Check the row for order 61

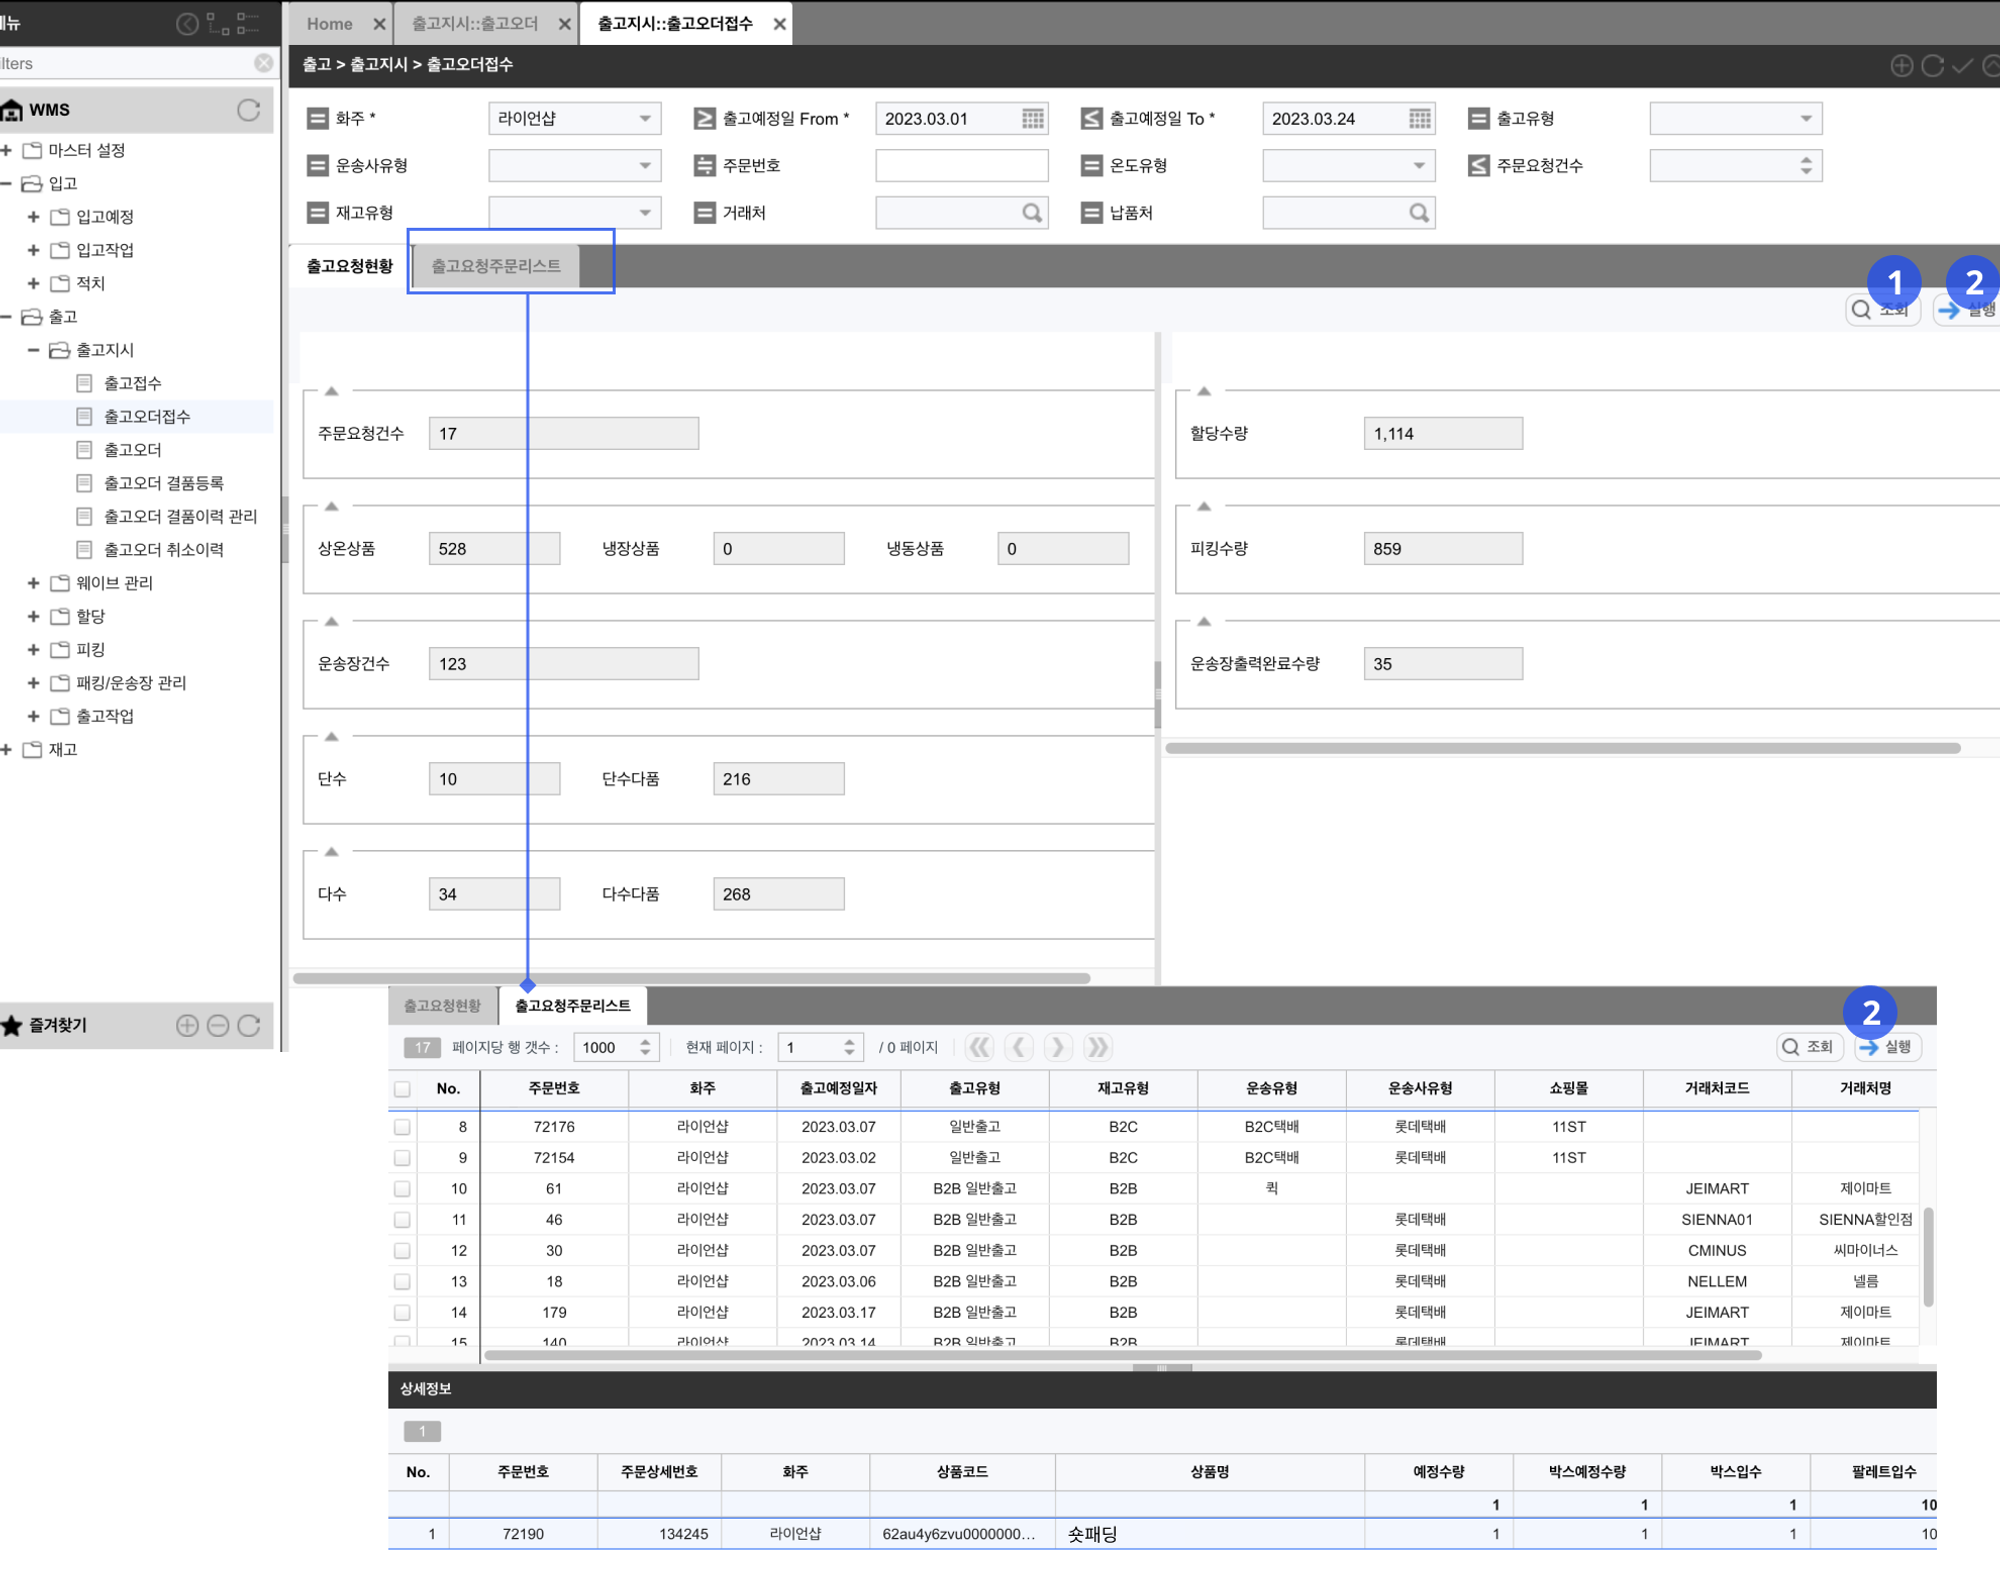tap(402, 1189)
